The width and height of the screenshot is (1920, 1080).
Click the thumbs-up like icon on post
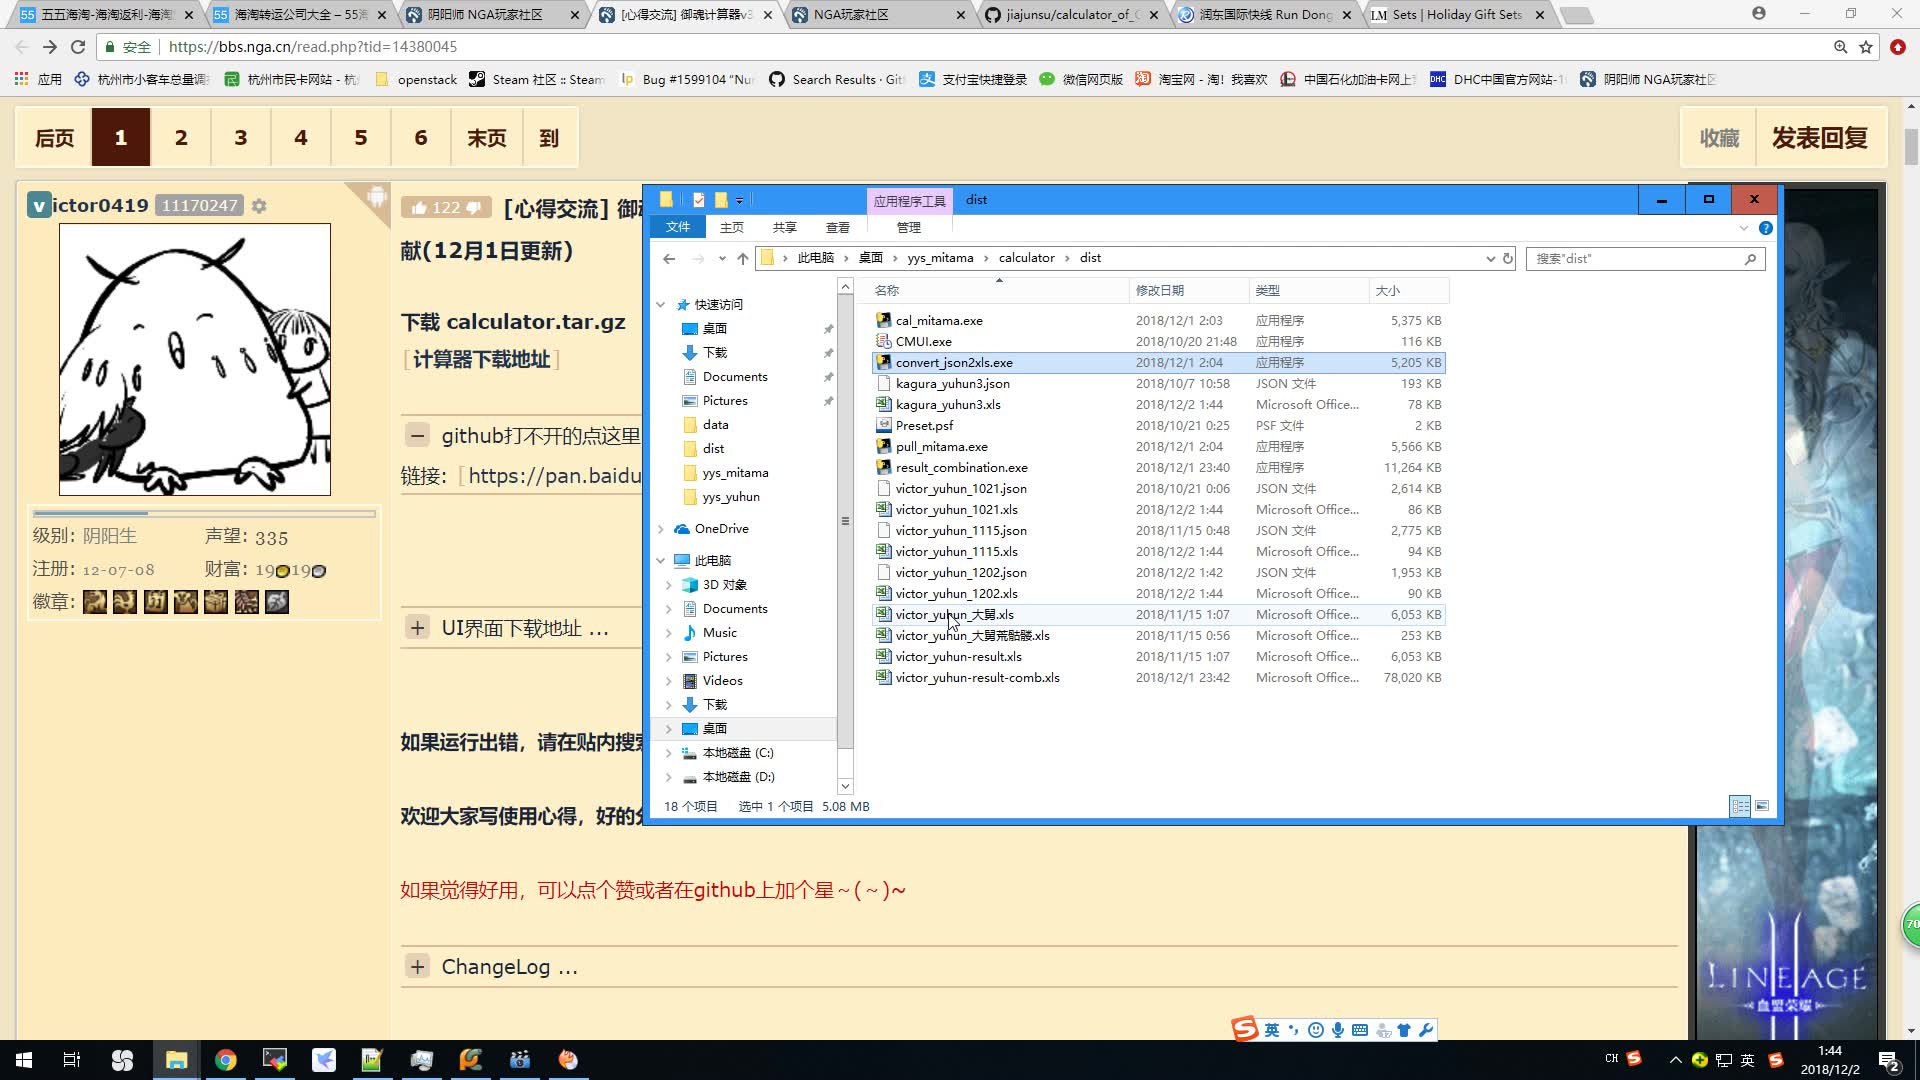(419, 207)
